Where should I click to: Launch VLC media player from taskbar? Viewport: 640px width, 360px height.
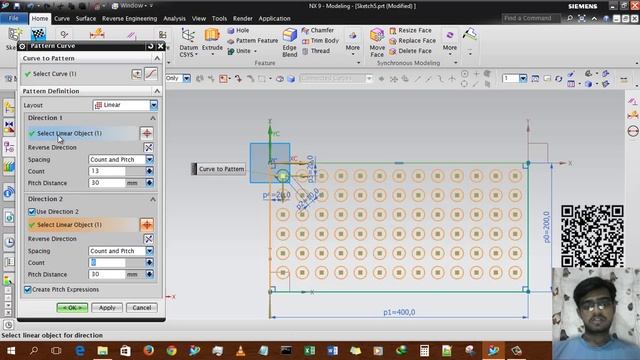click(240, 351)
